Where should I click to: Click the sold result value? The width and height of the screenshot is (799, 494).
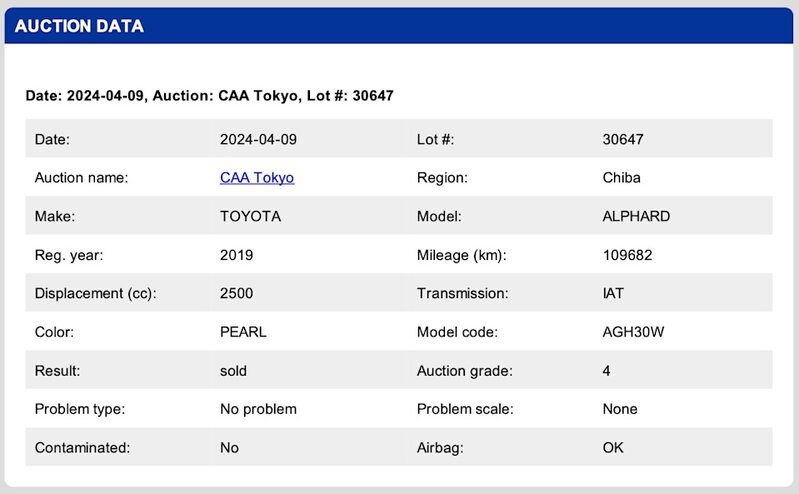233,371
